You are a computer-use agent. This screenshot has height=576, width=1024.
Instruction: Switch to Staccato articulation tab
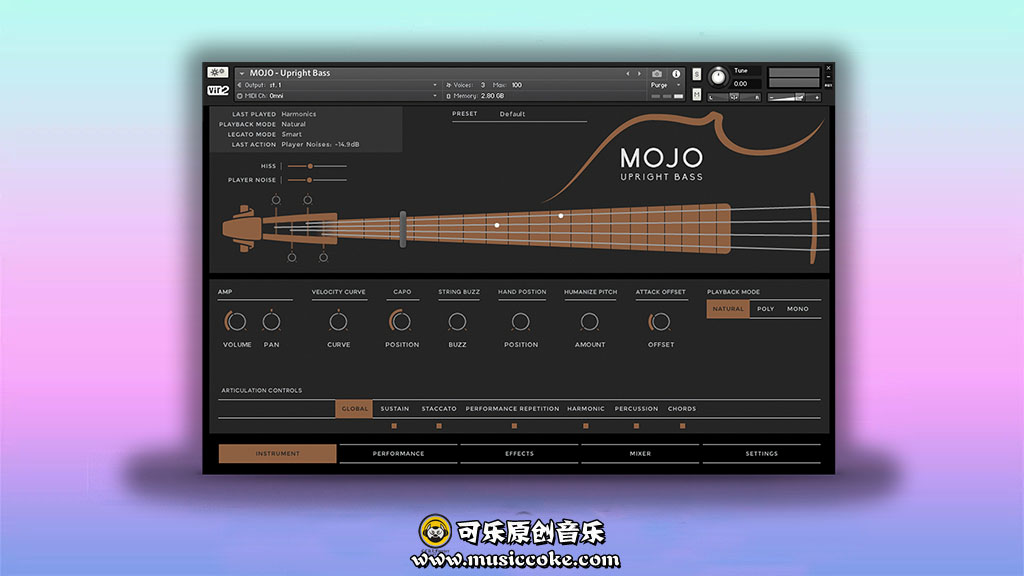439,409
